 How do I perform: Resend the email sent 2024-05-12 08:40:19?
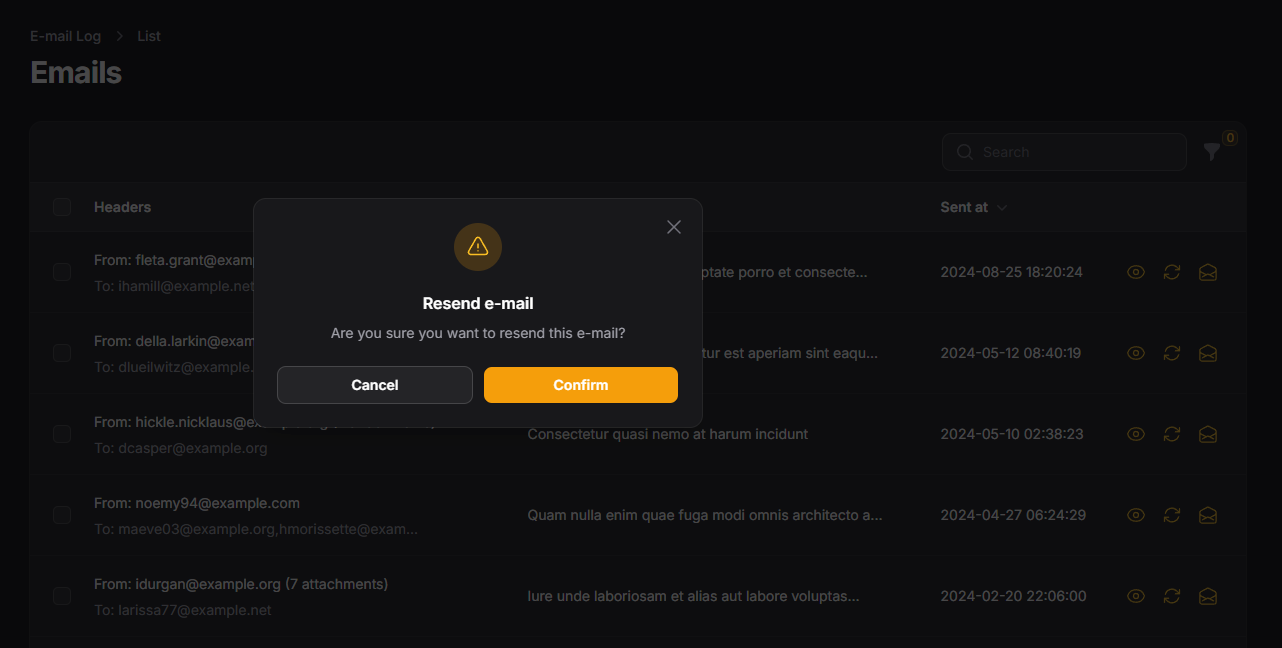1172,353
